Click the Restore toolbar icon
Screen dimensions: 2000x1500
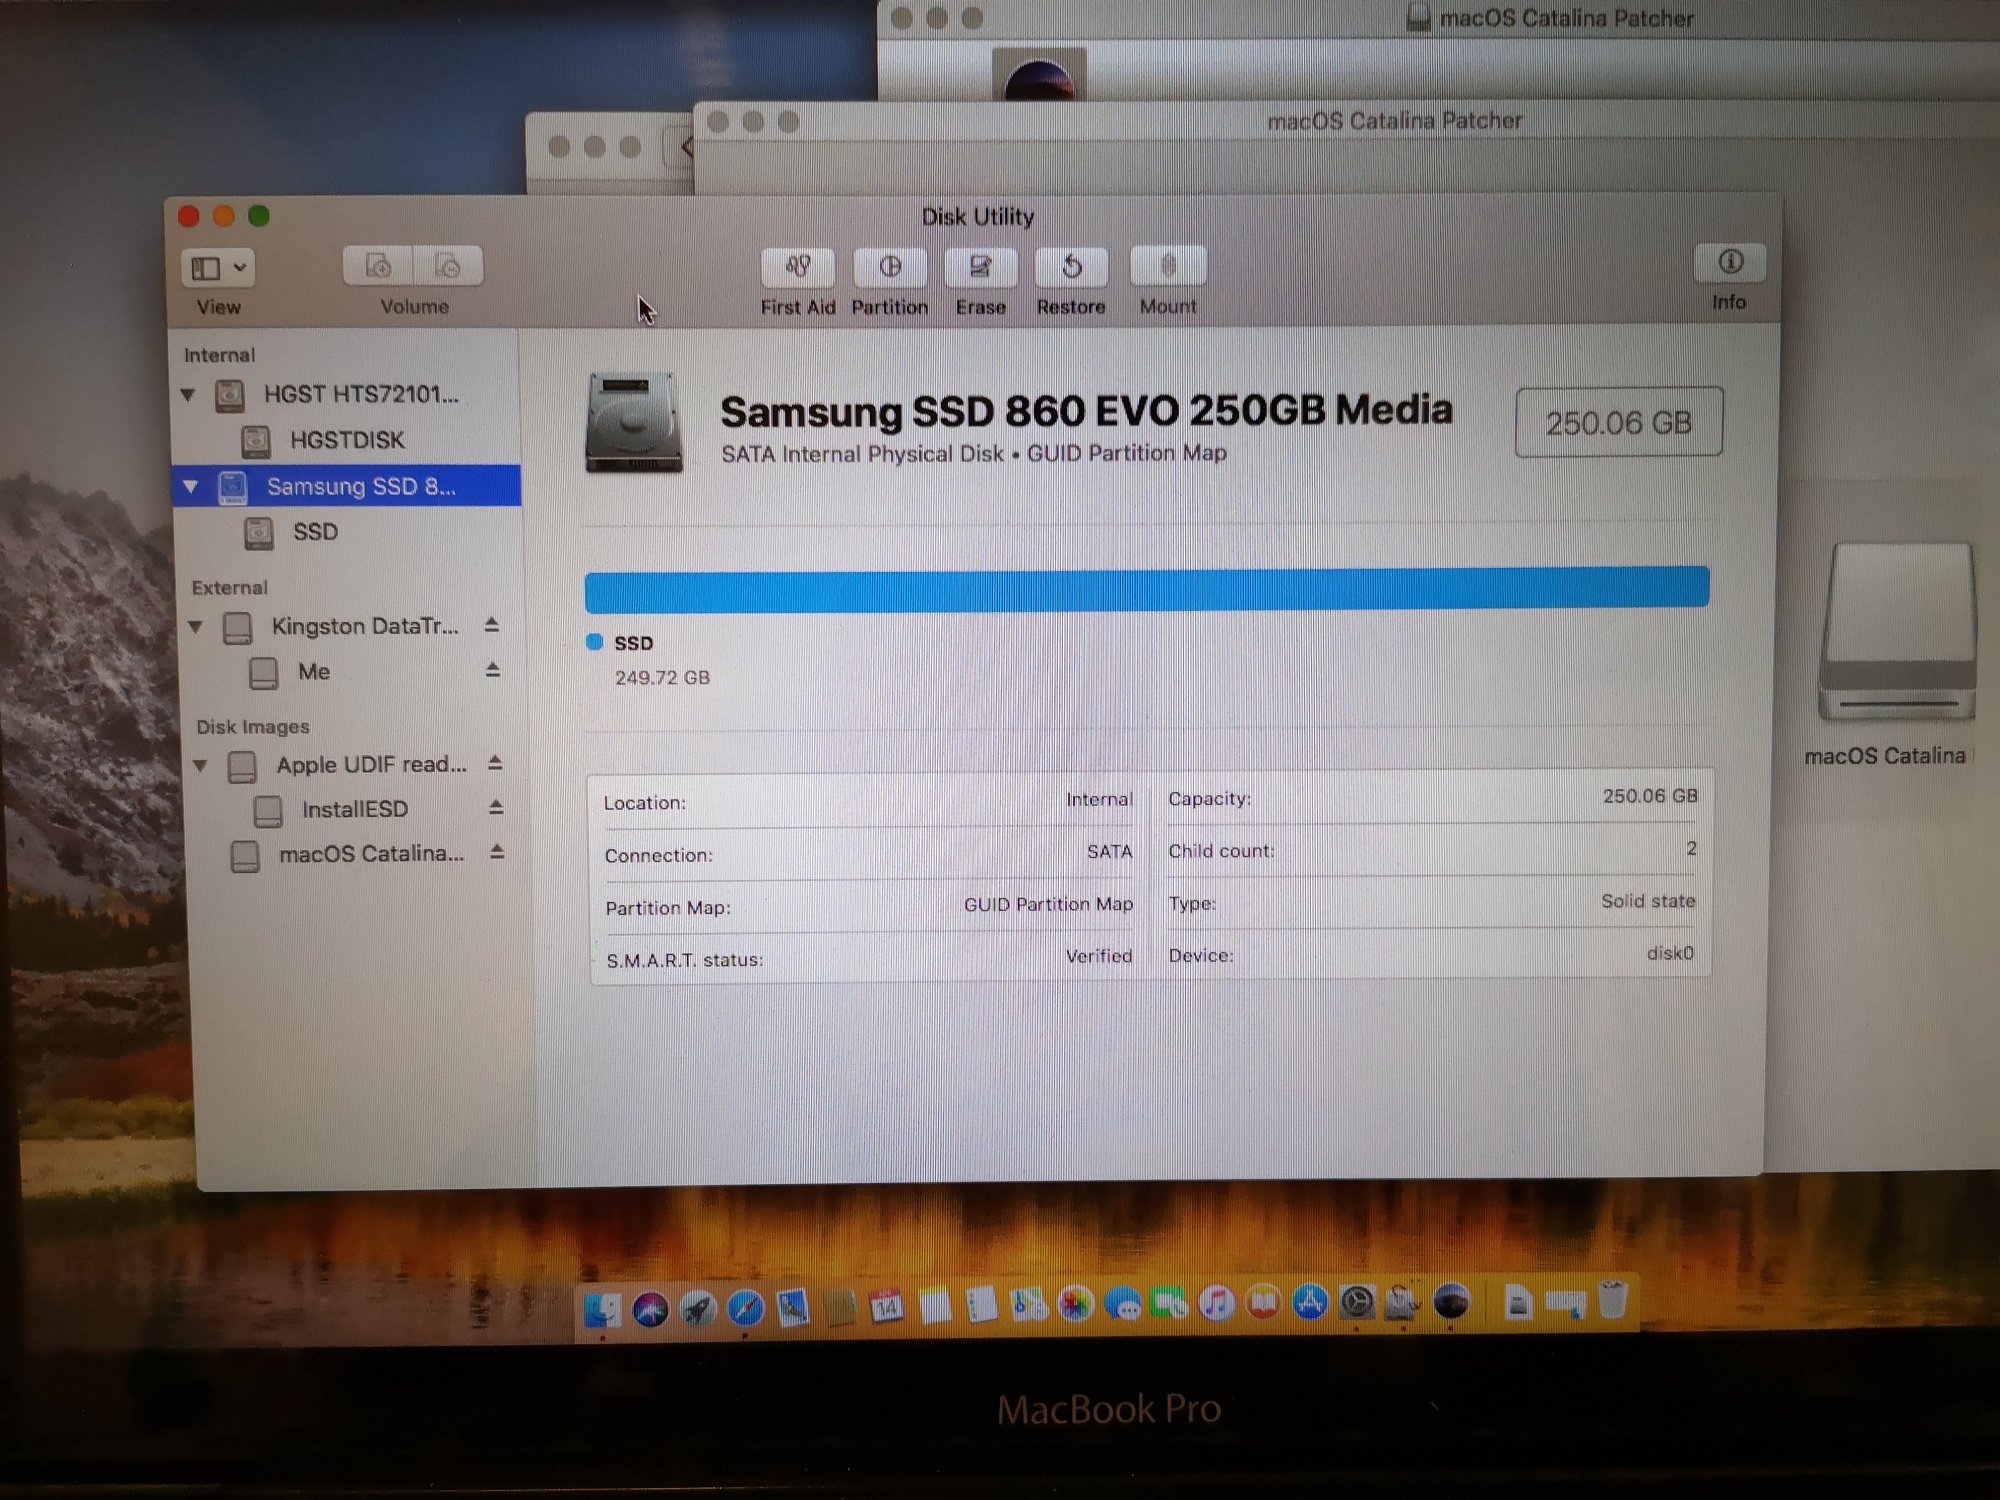point(1071,267)
